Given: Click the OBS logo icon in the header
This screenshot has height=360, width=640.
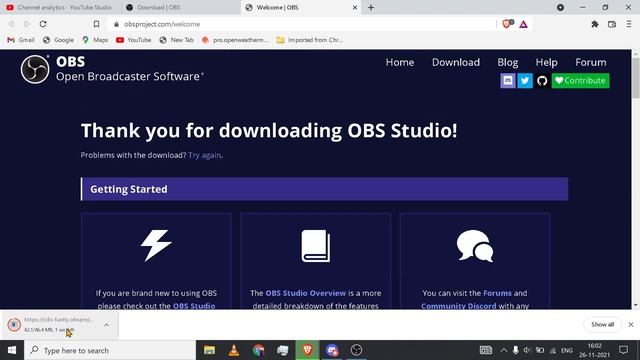Looking at the screenshot, I should click(x=35, y=69).
